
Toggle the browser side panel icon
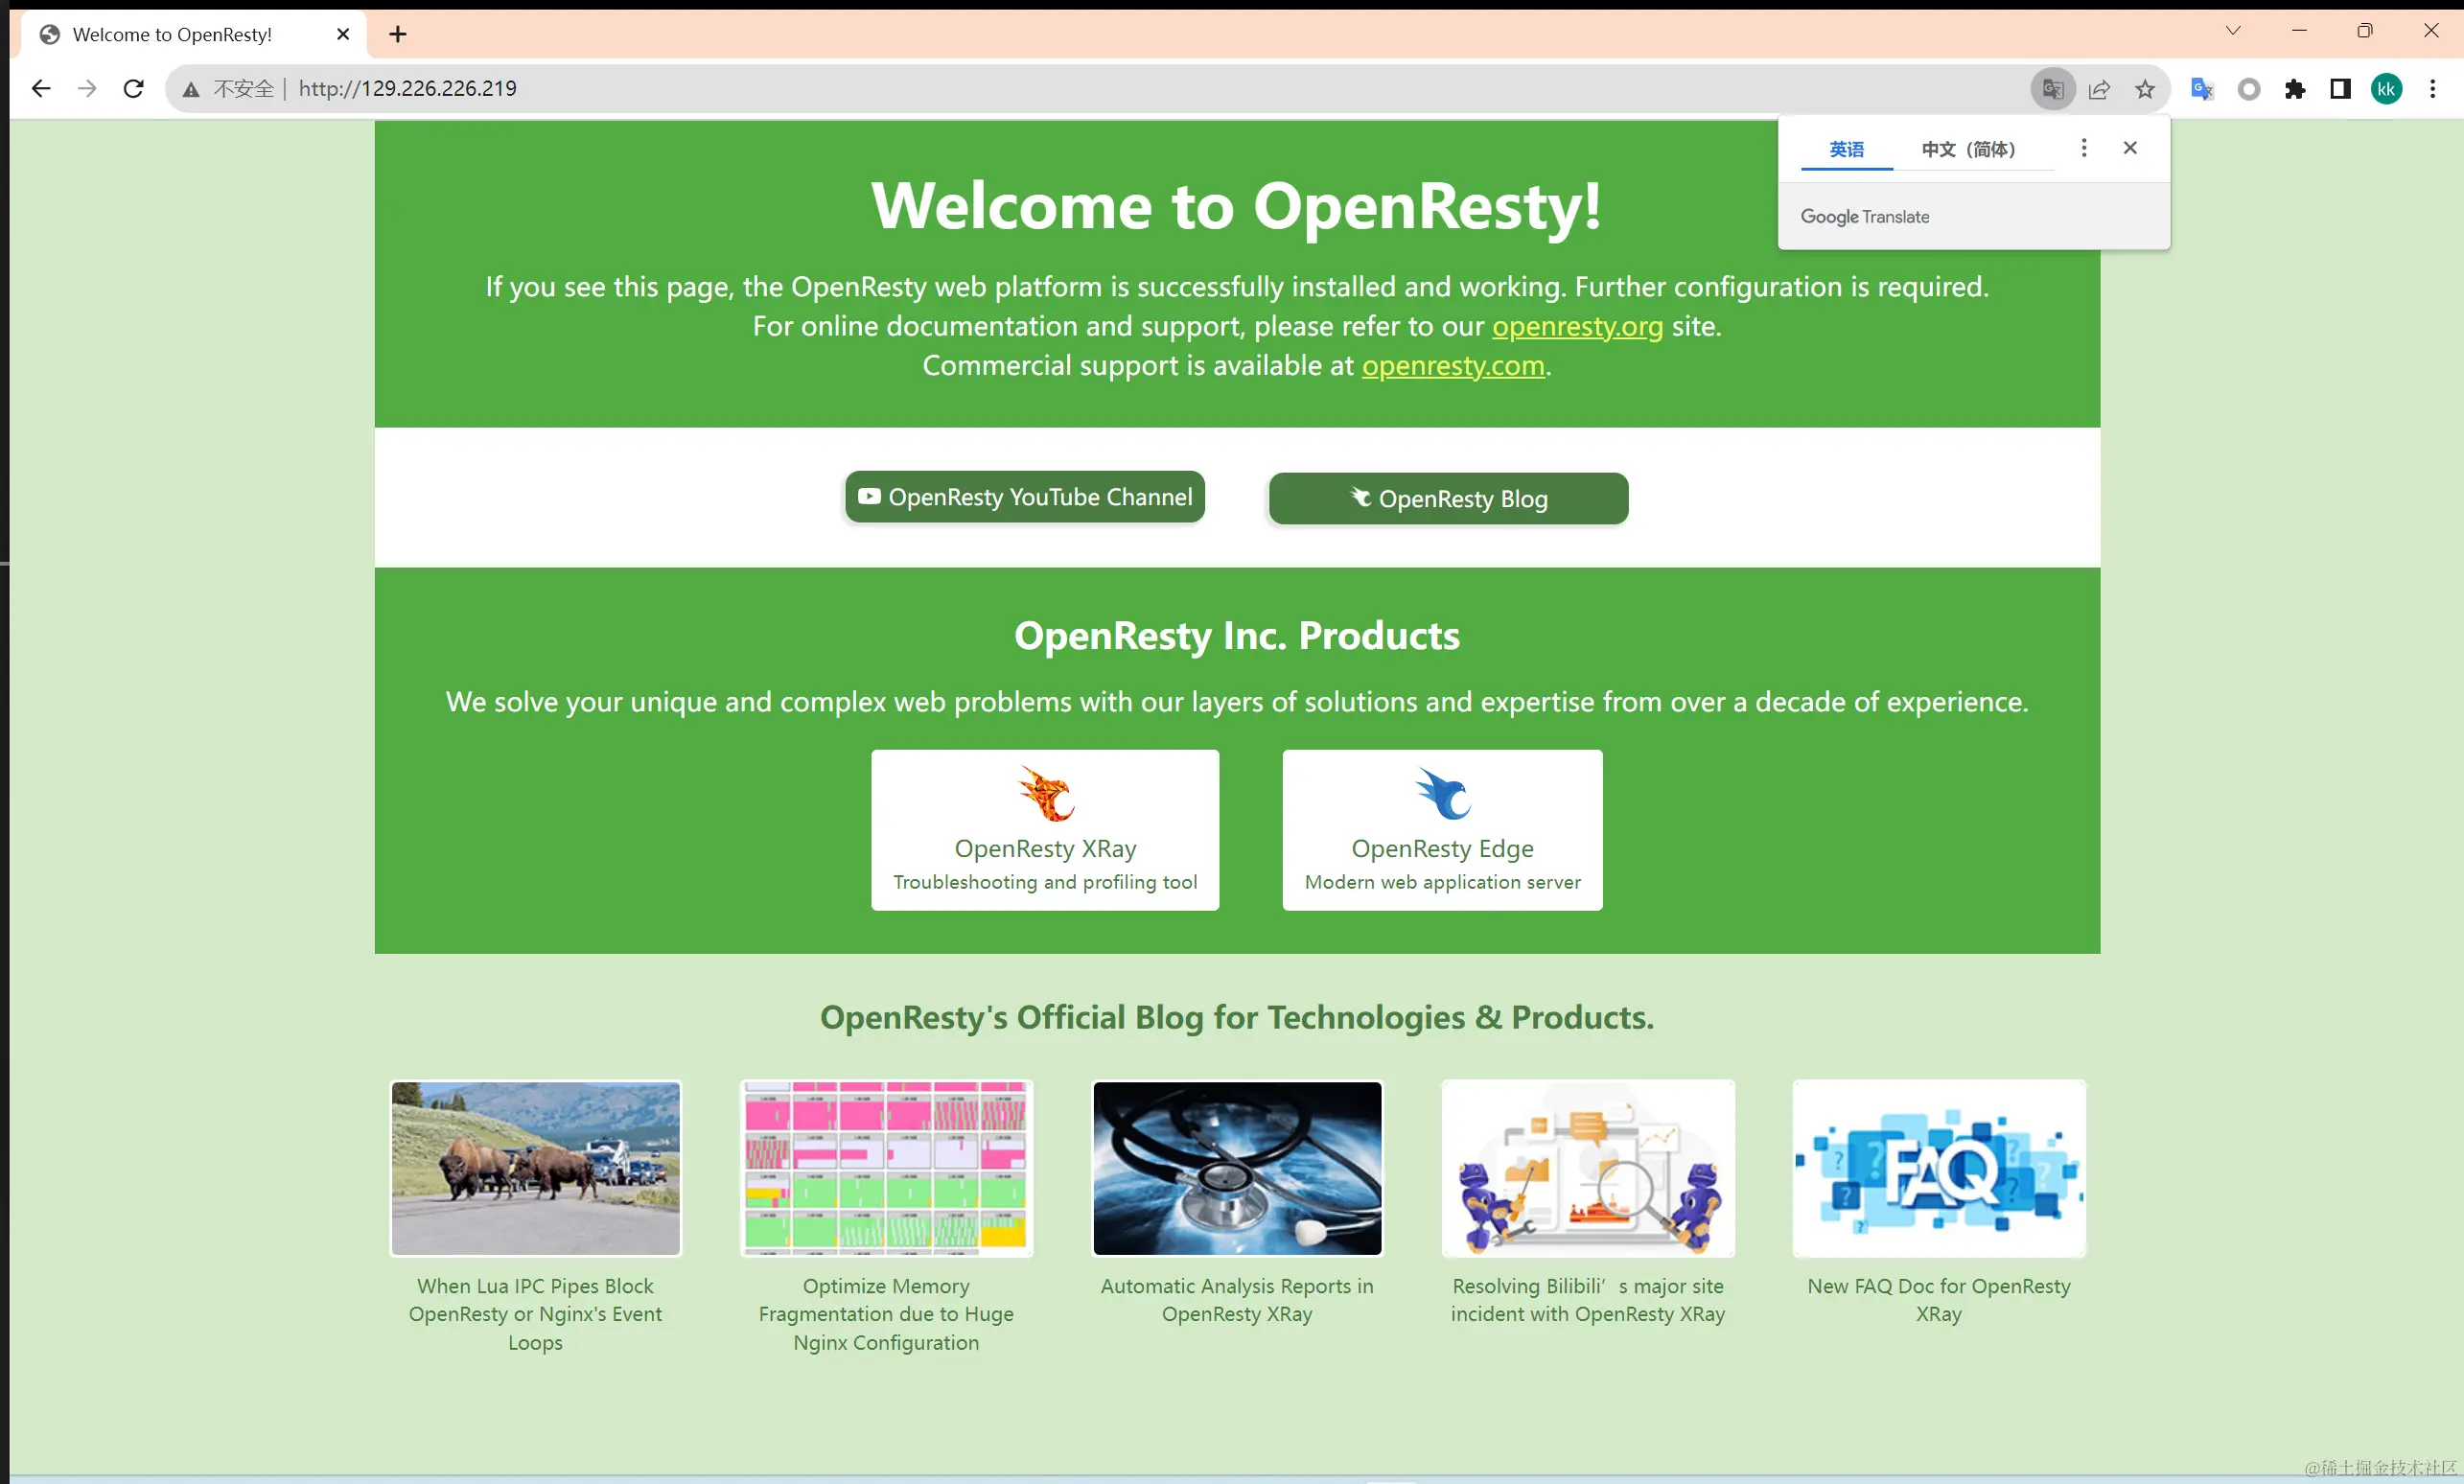pyautogui.click(x=2340, y=89)
